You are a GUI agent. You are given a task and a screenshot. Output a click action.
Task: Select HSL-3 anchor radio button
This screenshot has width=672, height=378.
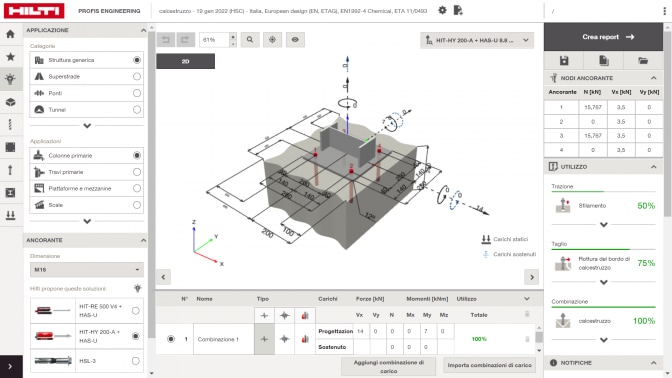click(x=135, y=361)
